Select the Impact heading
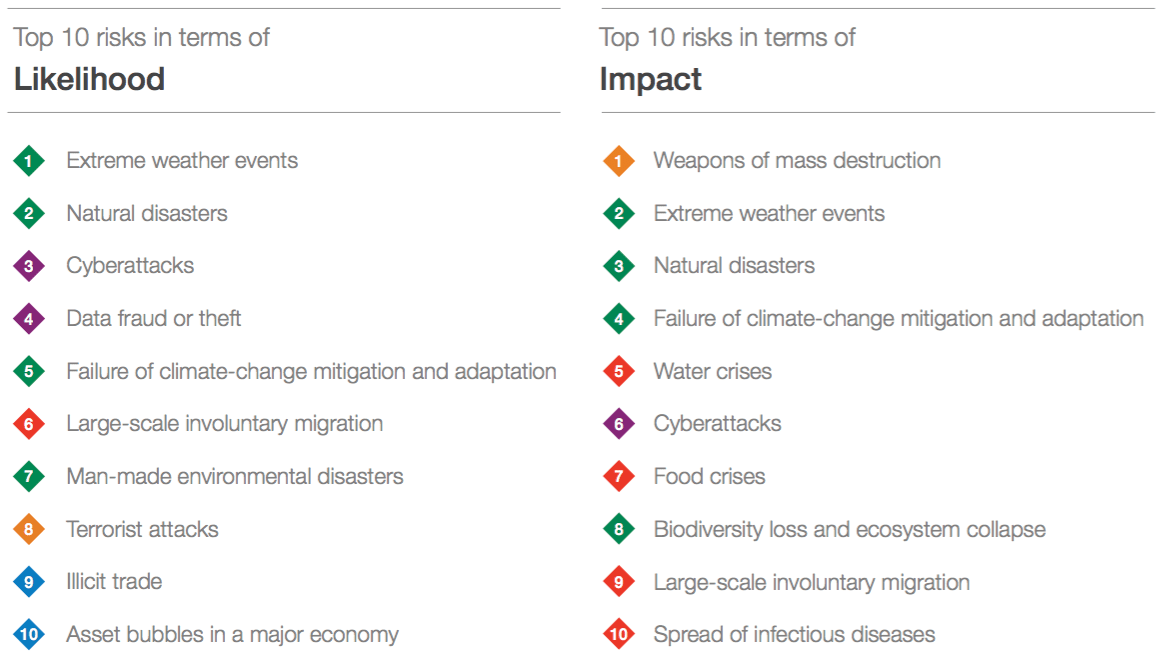 tap(650, 80)
